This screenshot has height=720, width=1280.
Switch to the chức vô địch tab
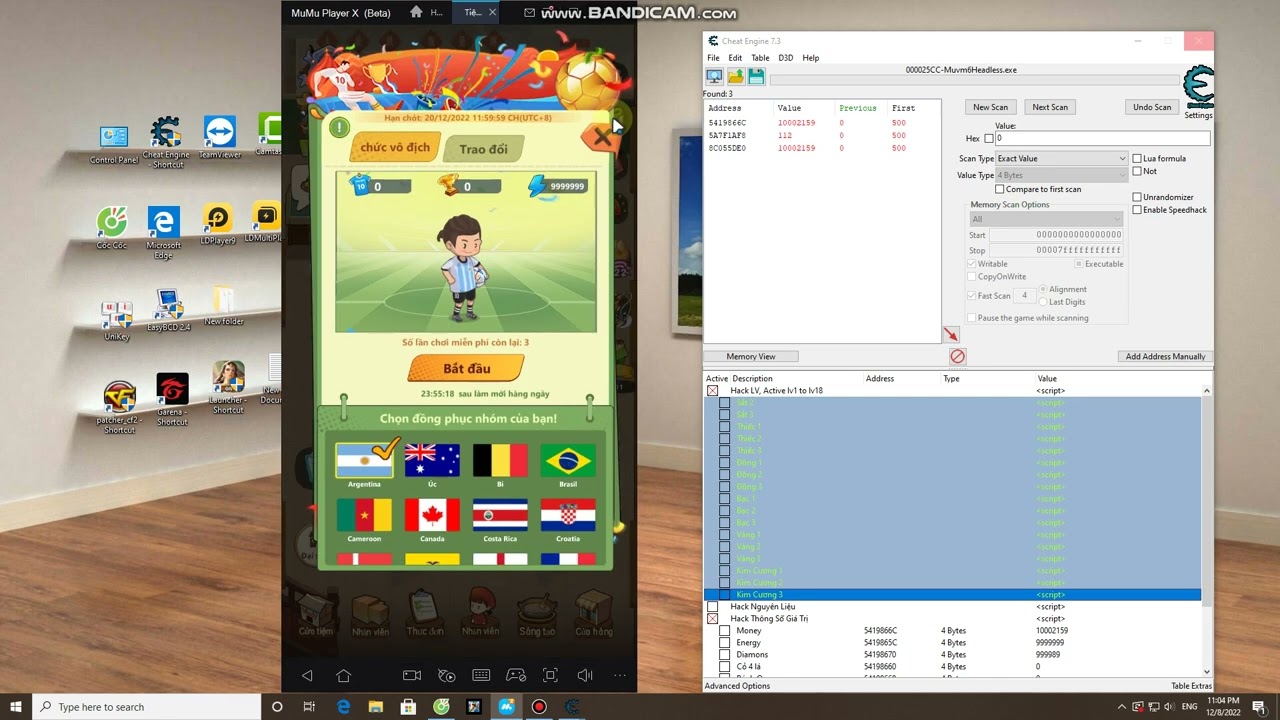tap(395, 147)
